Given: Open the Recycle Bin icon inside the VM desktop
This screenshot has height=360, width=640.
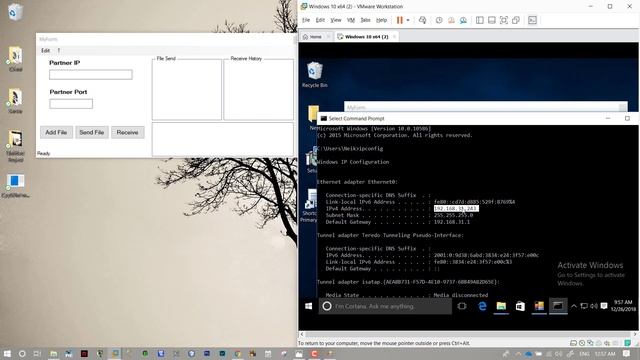Looking at the screenshot, I should click(x=315, y=75).
